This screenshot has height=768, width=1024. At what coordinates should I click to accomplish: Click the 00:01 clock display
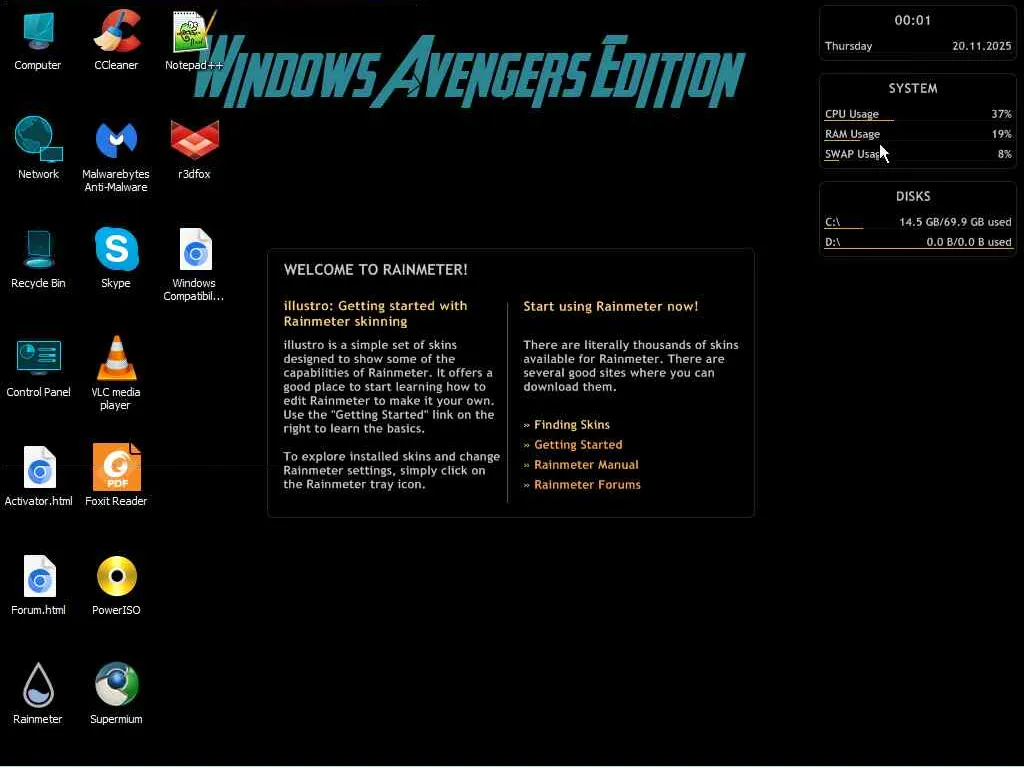[912, 20]
